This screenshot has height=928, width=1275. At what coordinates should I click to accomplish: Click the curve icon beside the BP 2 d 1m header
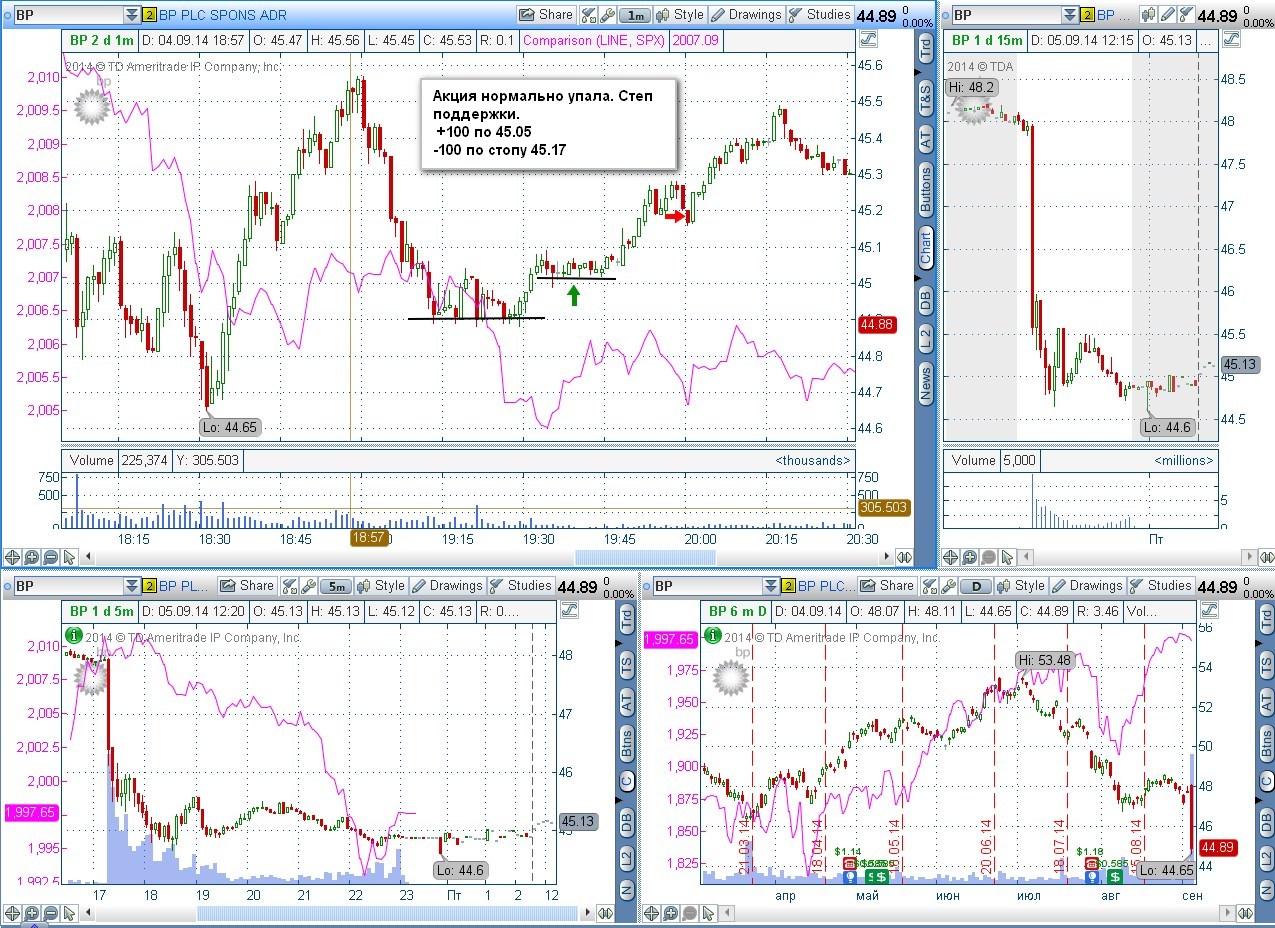pos(867,40)
